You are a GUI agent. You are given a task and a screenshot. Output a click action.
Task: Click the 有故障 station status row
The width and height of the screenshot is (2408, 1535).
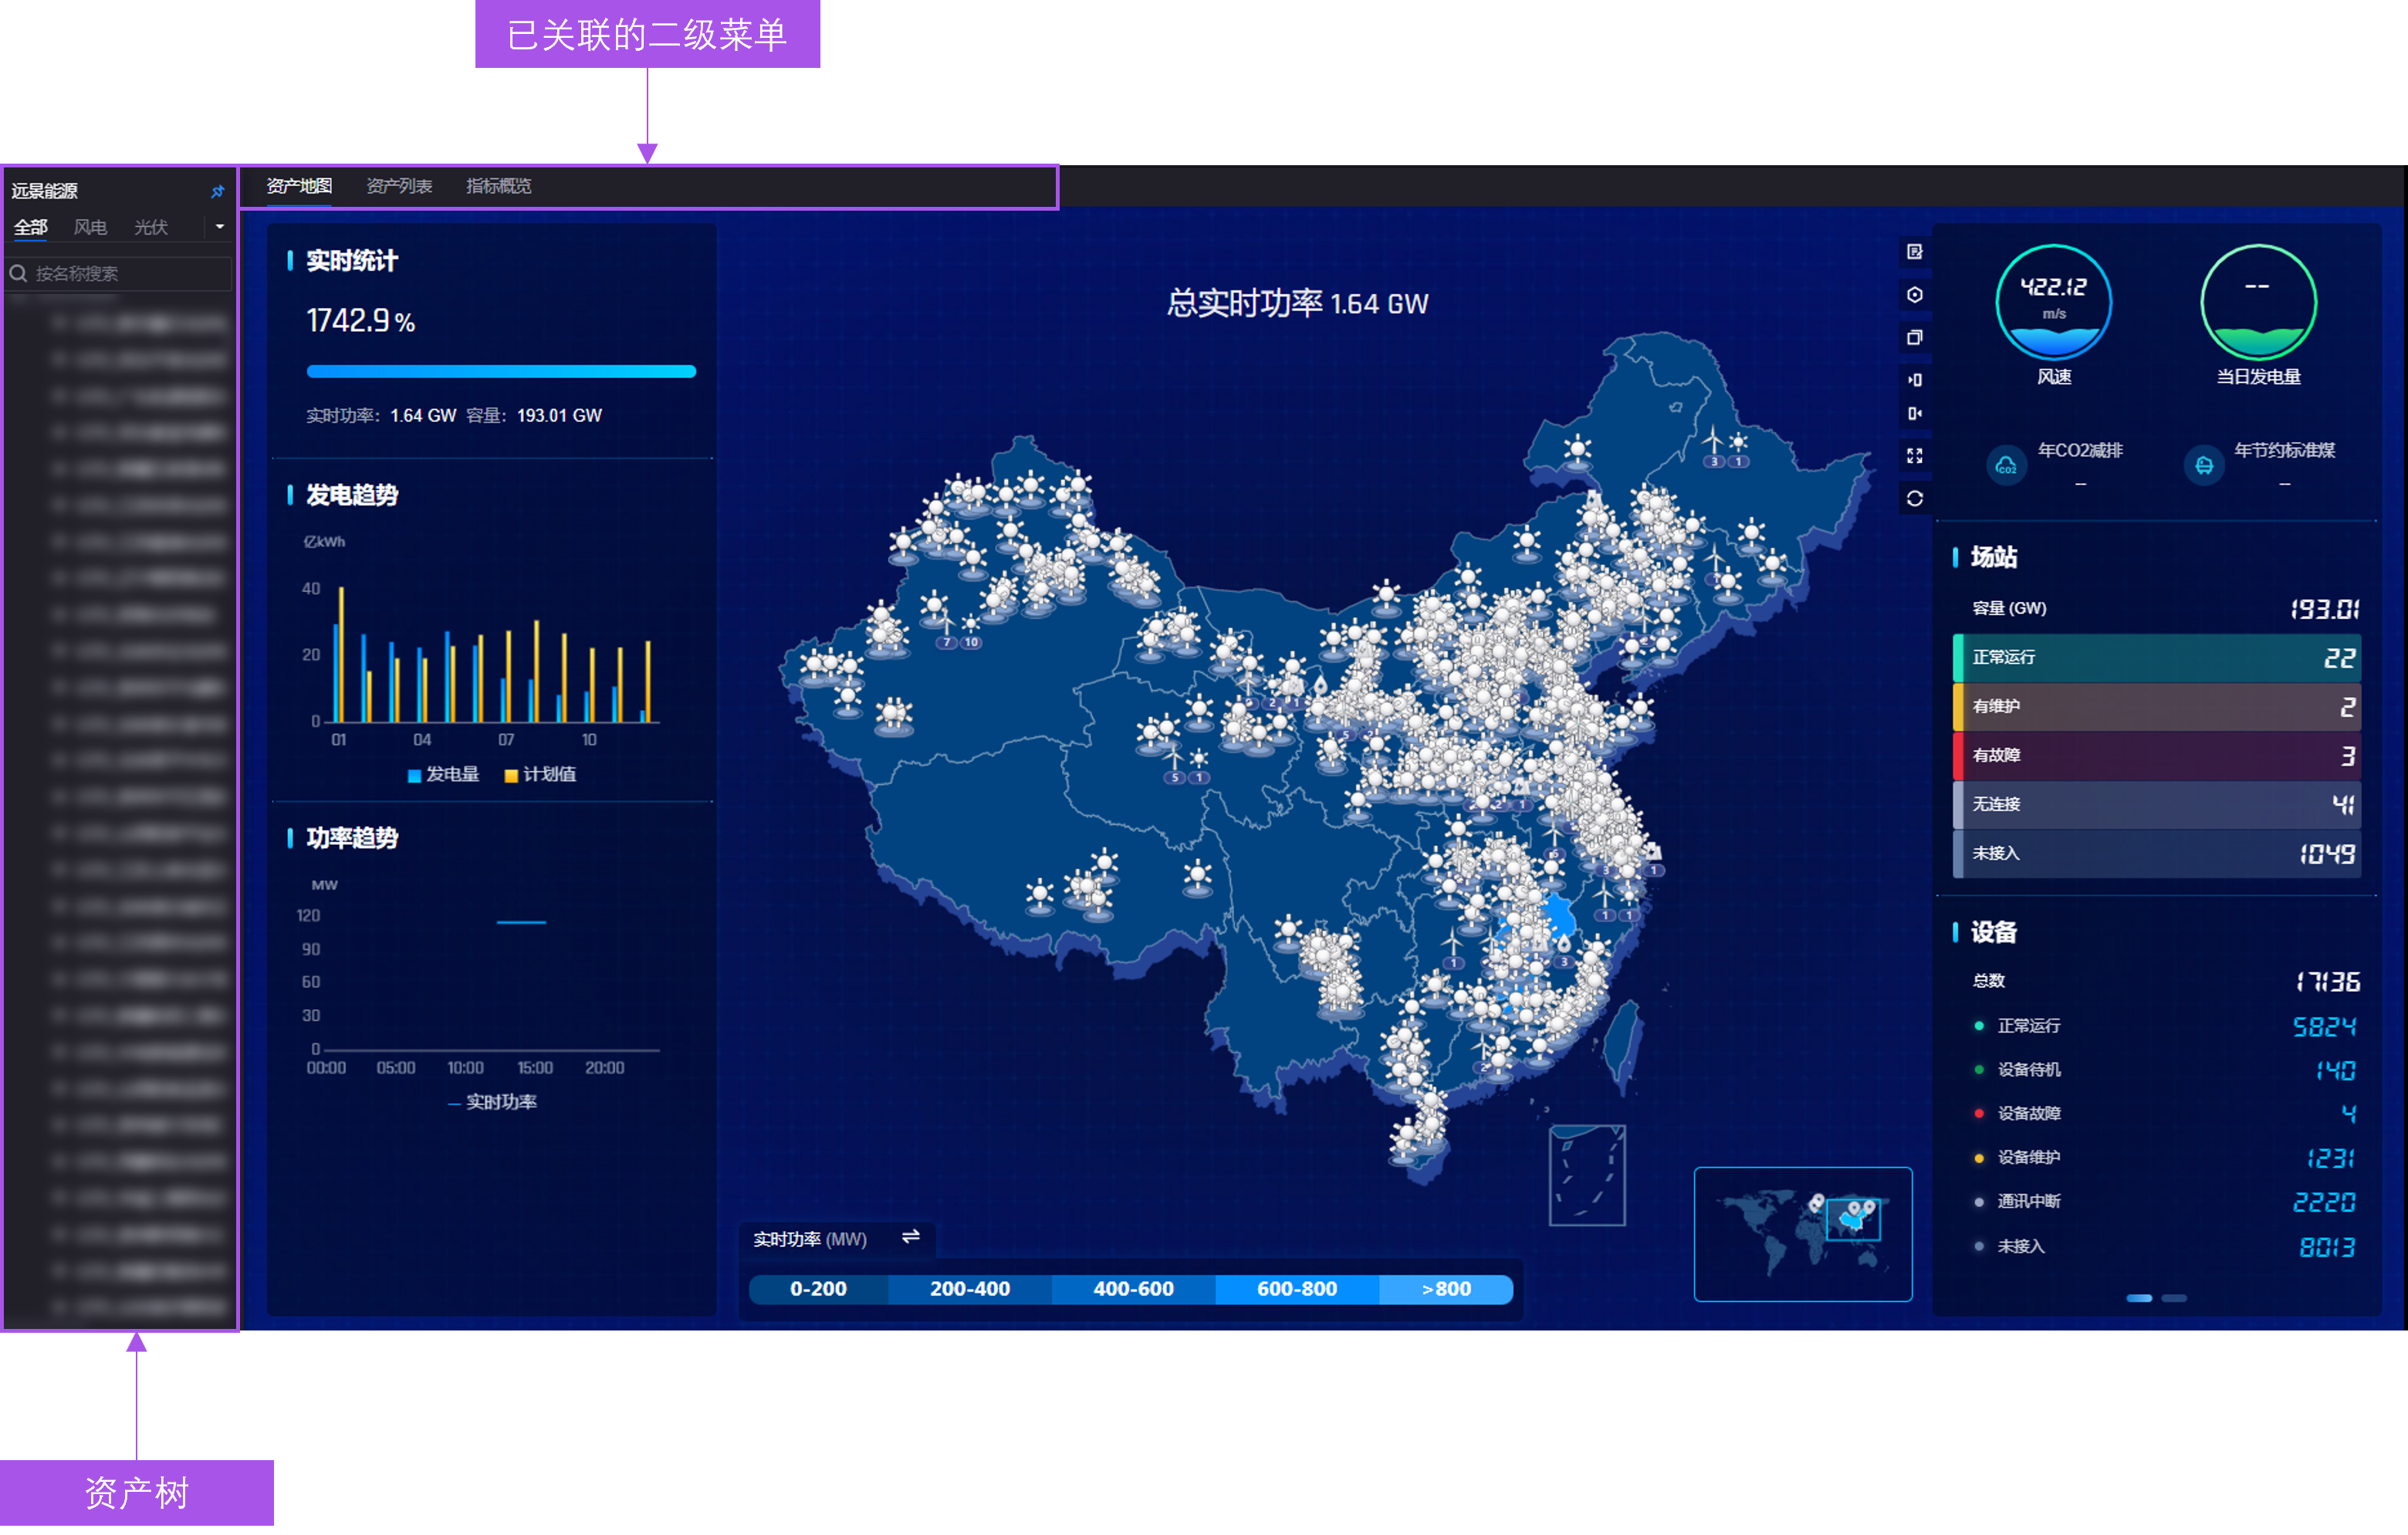click(2156, 756)
